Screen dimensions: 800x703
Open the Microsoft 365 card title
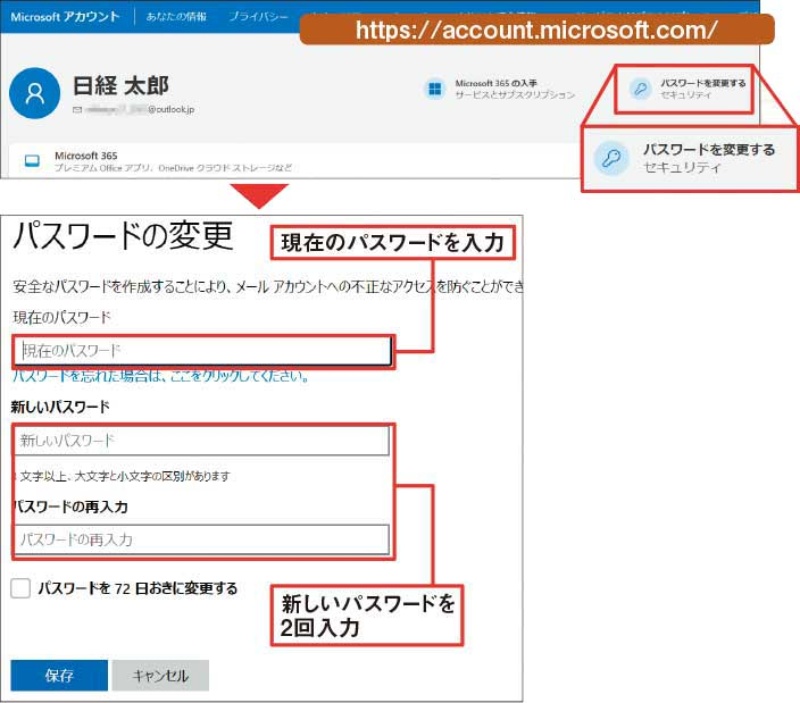[86, 156]
